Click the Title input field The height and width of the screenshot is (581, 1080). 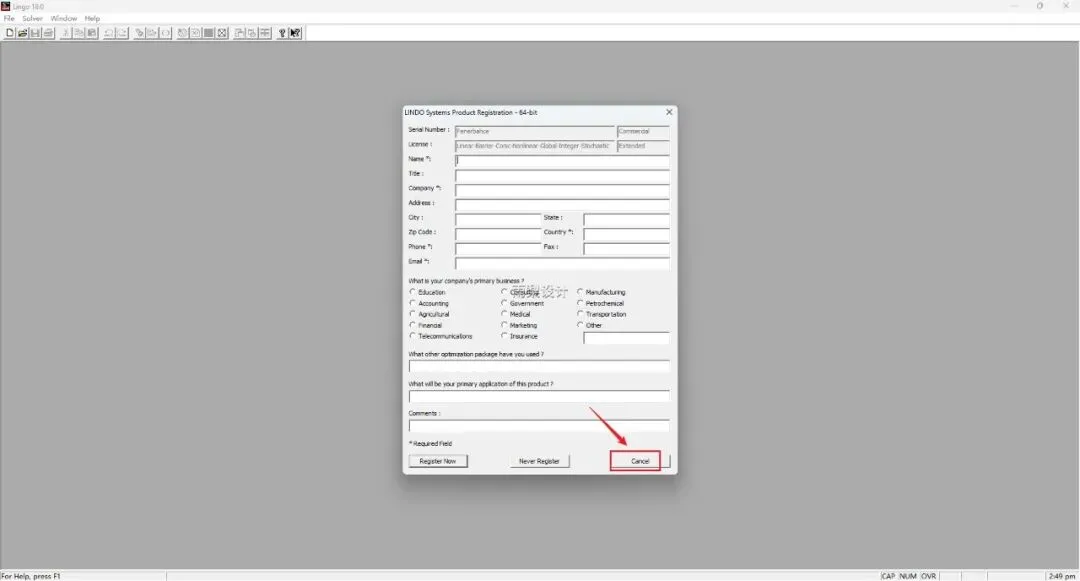562,175
